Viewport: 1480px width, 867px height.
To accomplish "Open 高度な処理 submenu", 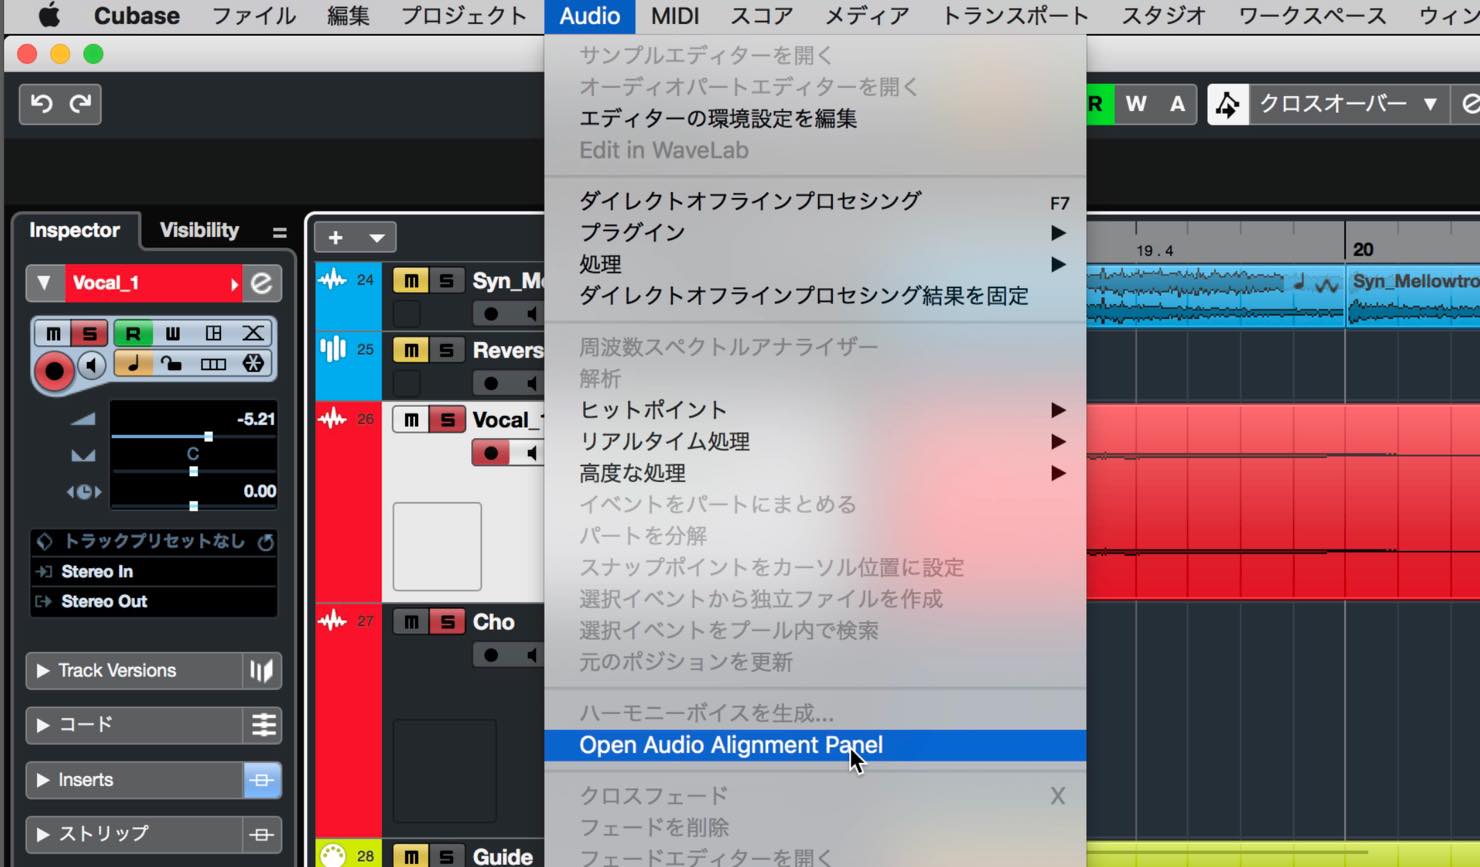I will pyautogui.click(x=815, y=473).
